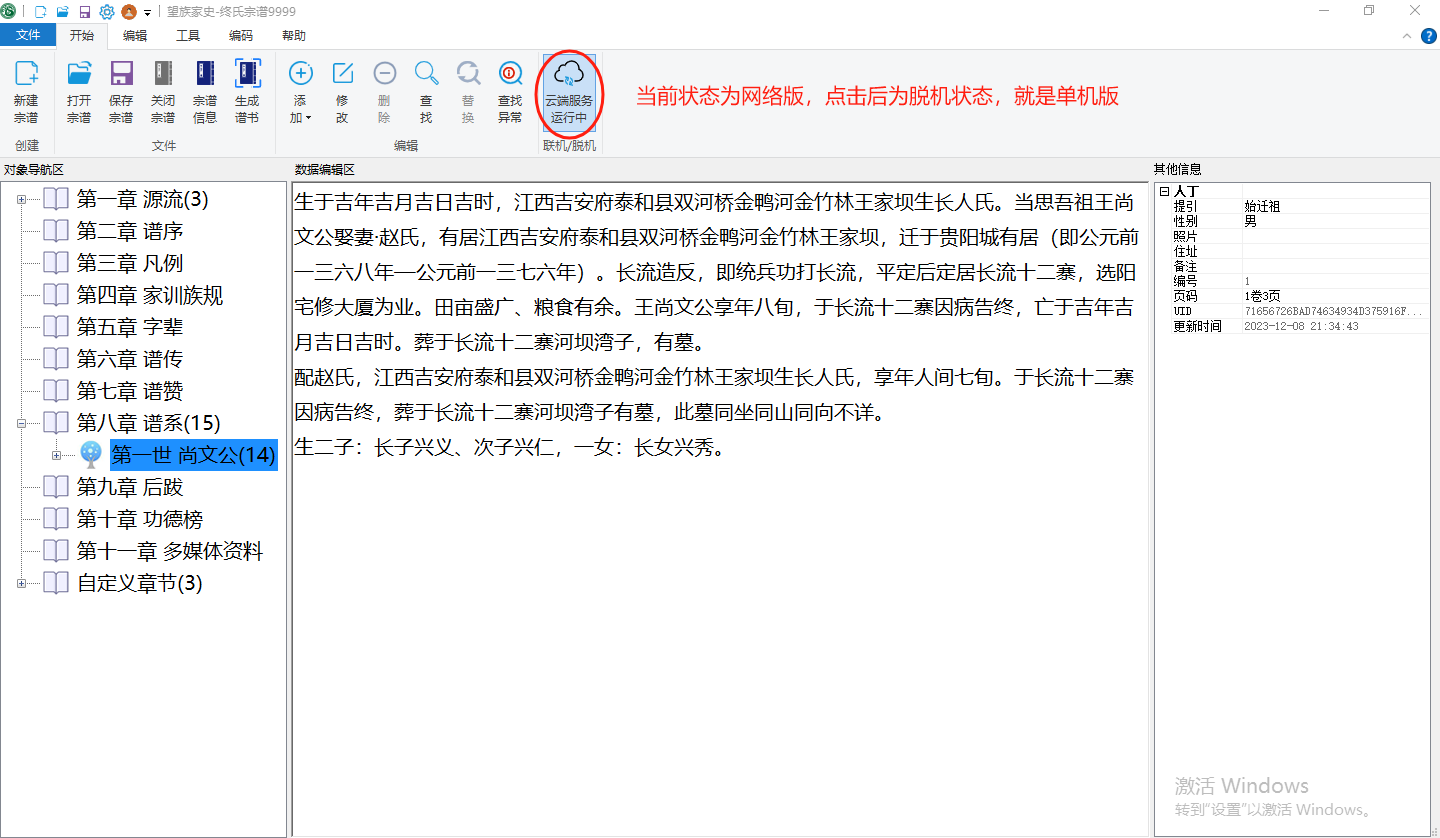Screen dimensions: 1440x838
Task: Open the 文件 menu
Action: [x=28, y=35]
